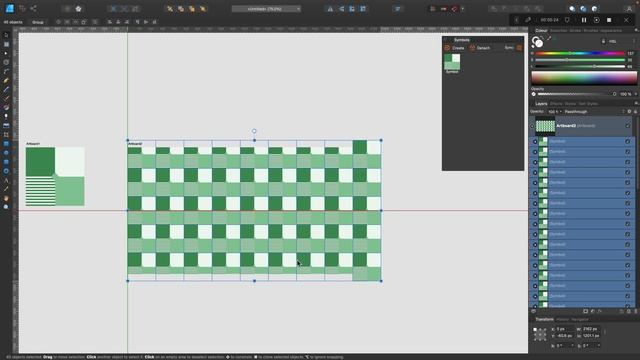640x360 pixels.
Task: Select the View hand tool
Action: [x=6, y=198]
